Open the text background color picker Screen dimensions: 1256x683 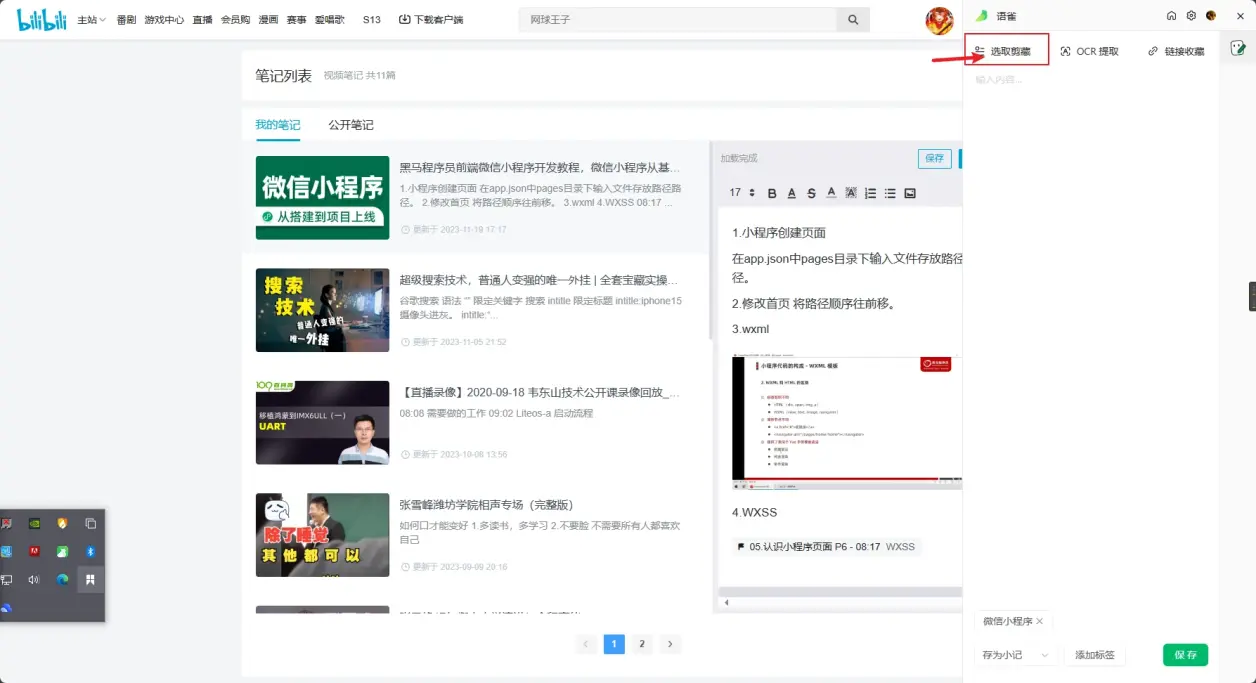[x=851, y=193]
